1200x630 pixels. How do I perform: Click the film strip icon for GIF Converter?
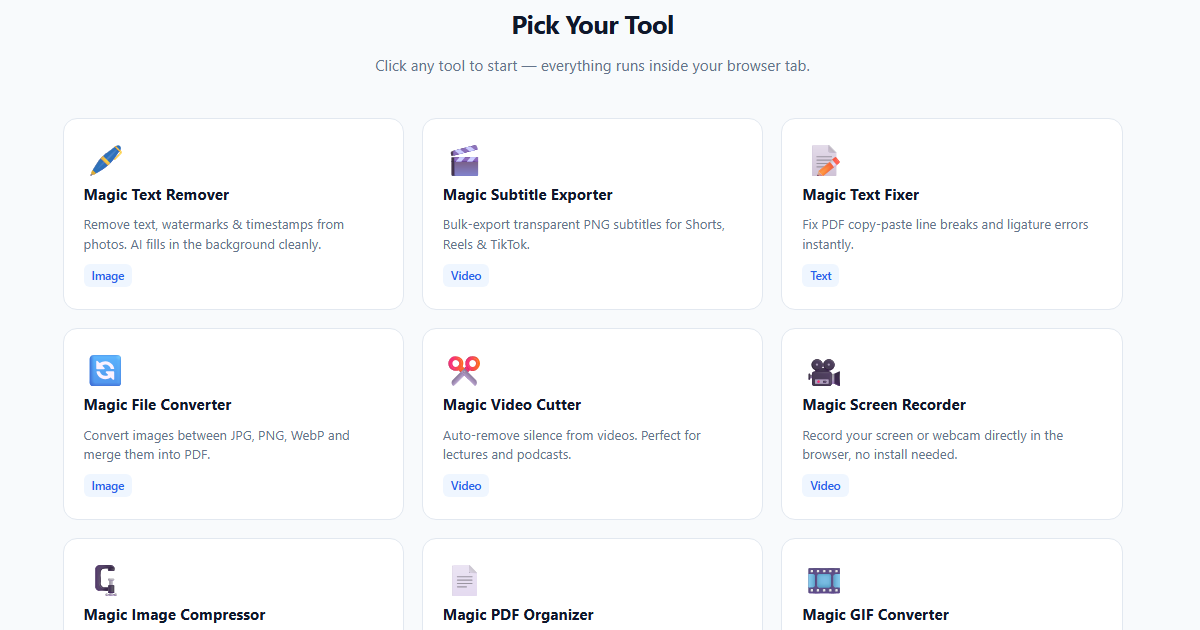coord(824,580)
